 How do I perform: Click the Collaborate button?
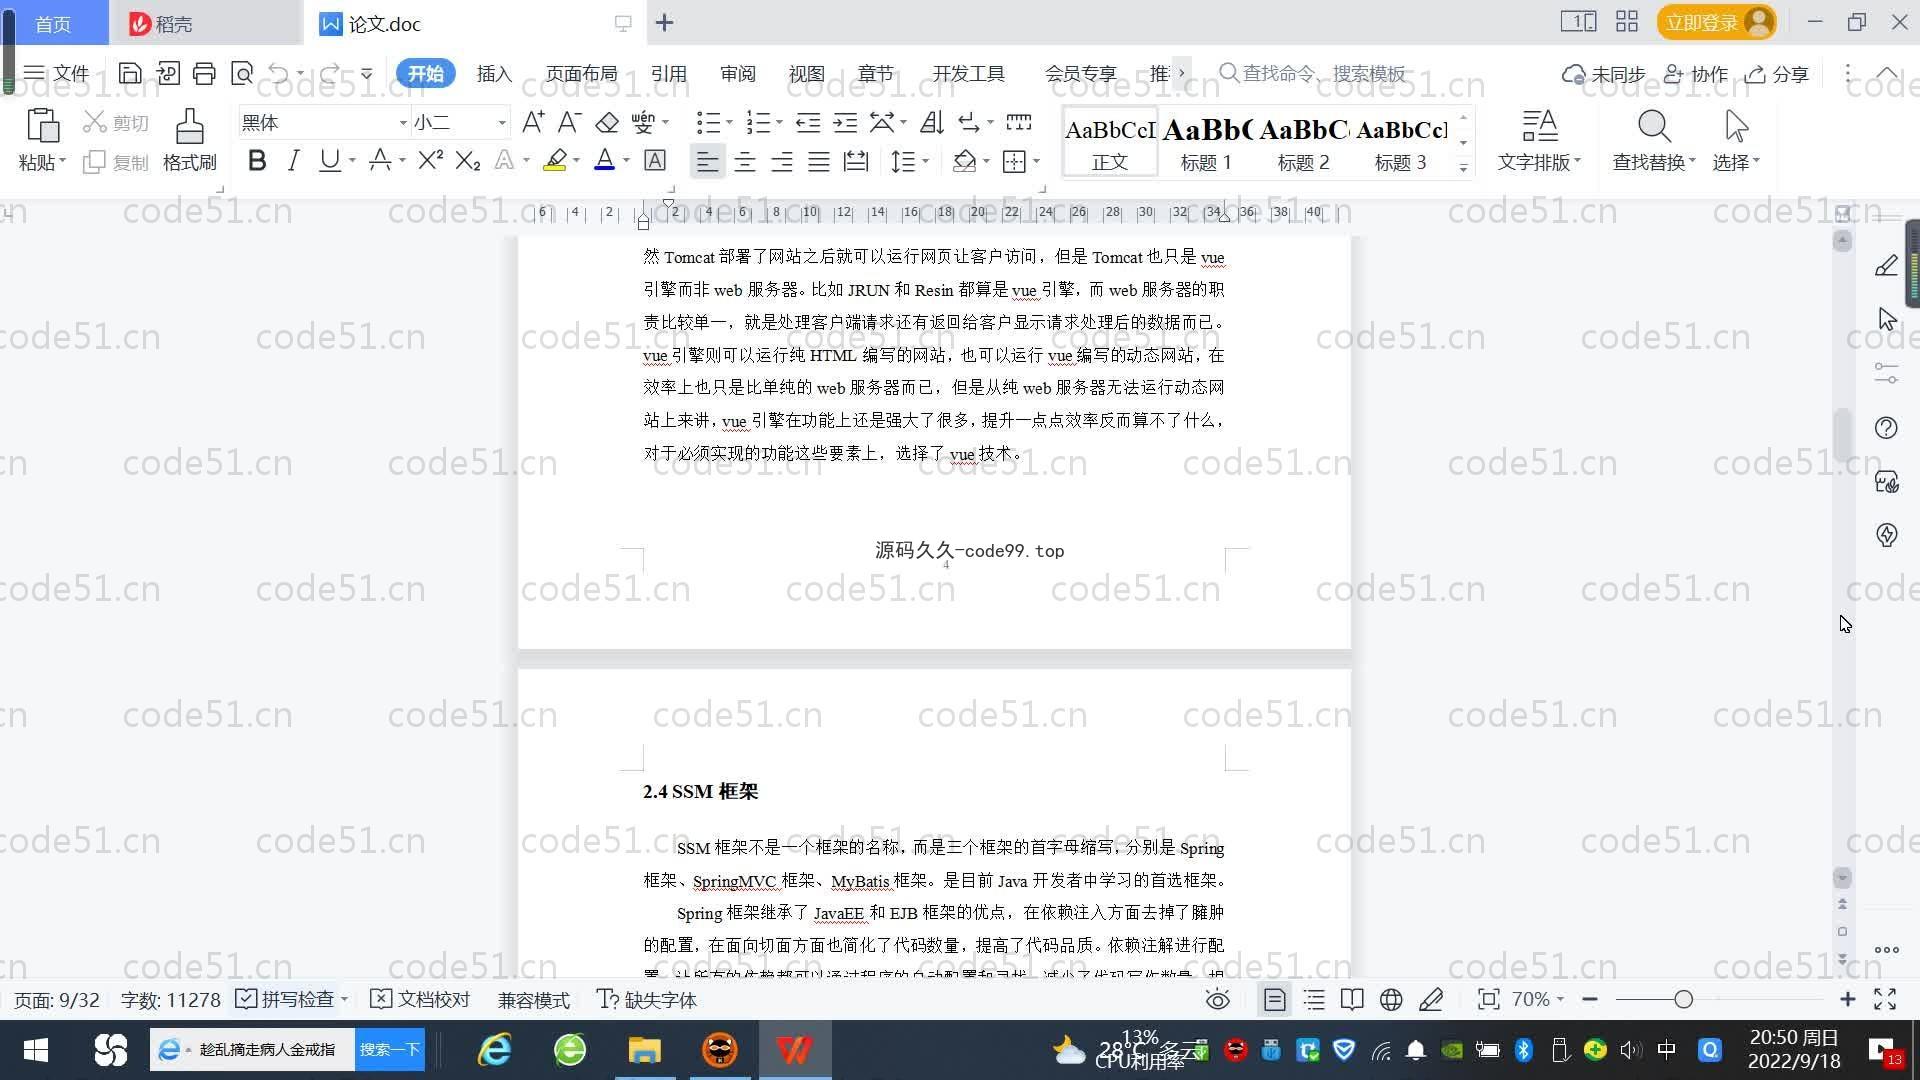(1696, 74)
